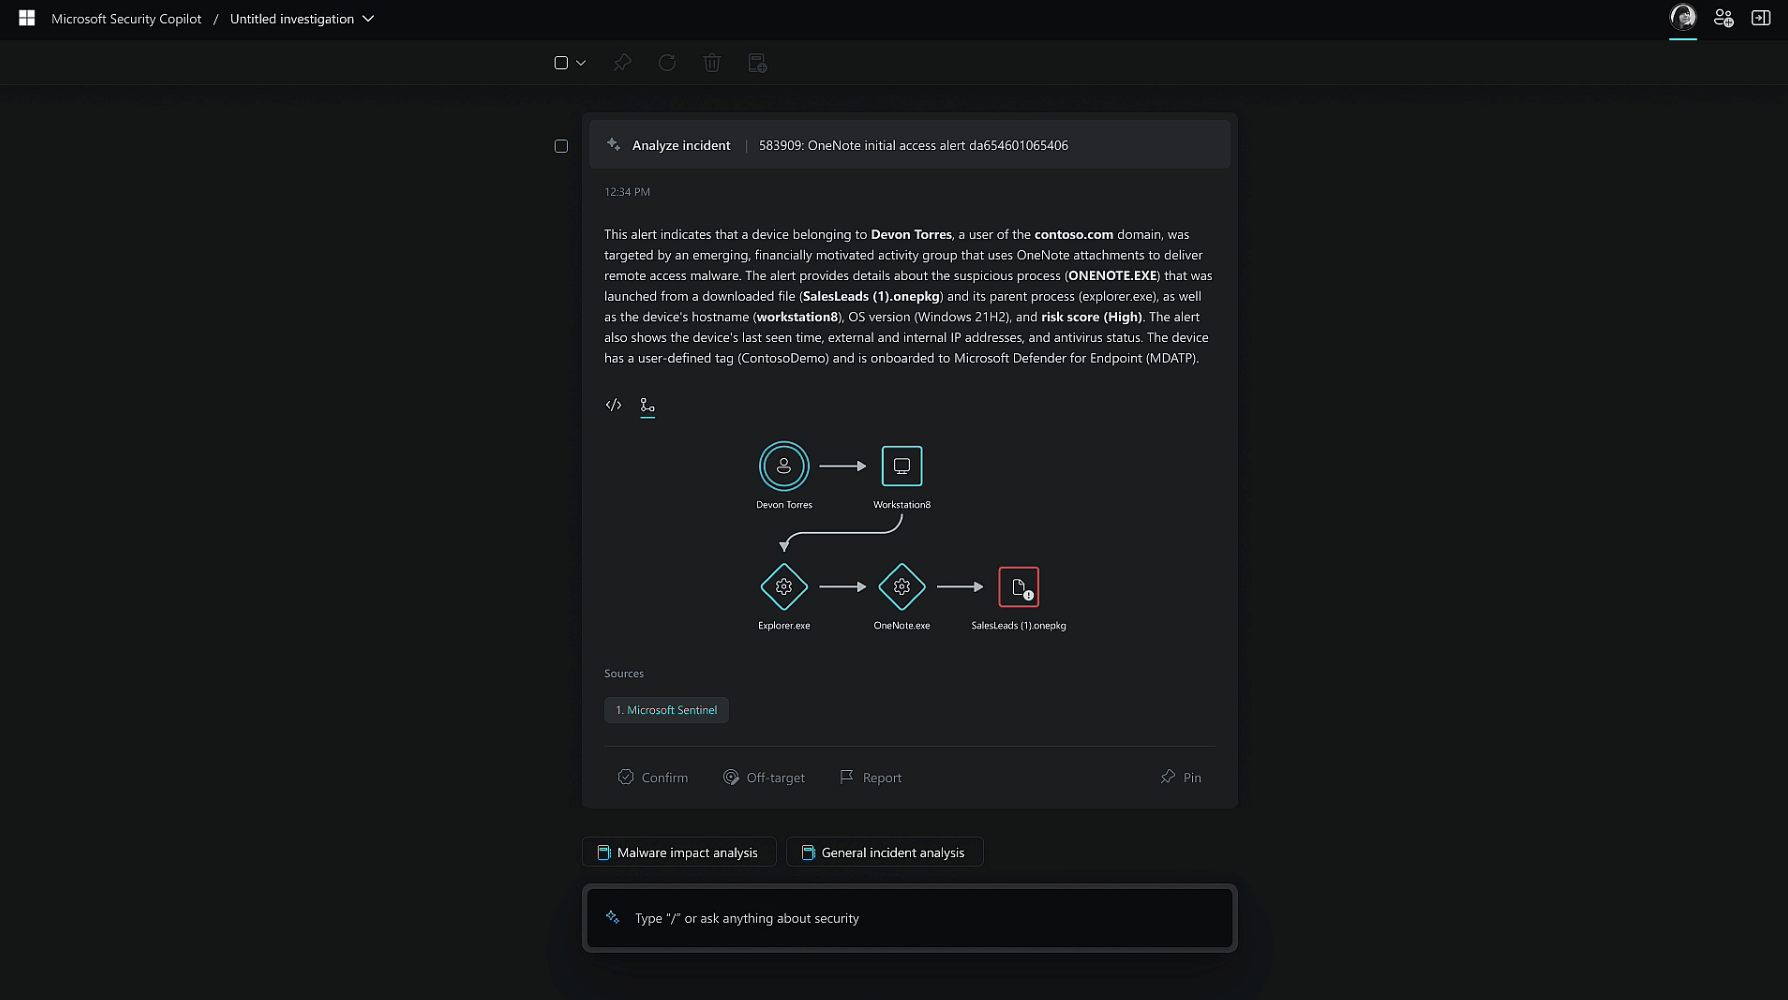This screenshot has height=1000, width=1788.
Task: Open your profile avatar picture
Action: pyautogui.click(x=1682, y=17)
